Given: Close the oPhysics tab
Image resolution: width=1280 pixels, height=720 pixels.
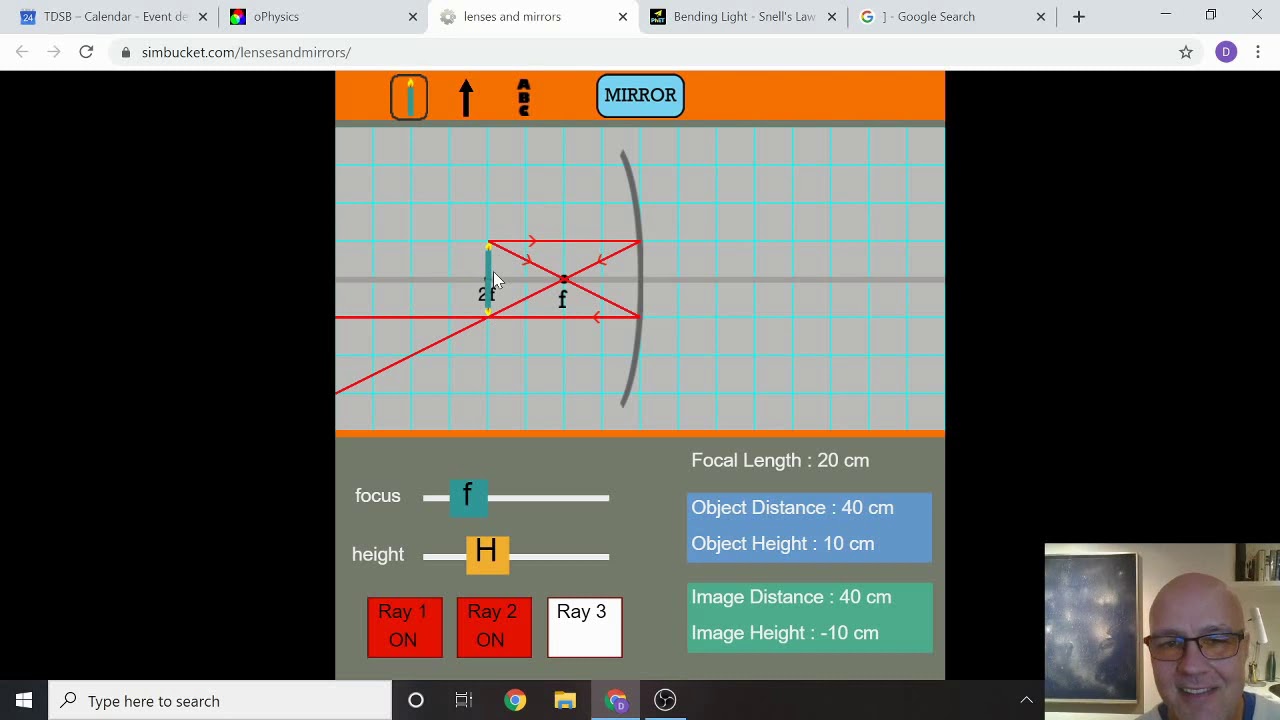Looking at the screenshot, I should click(413, 17).
